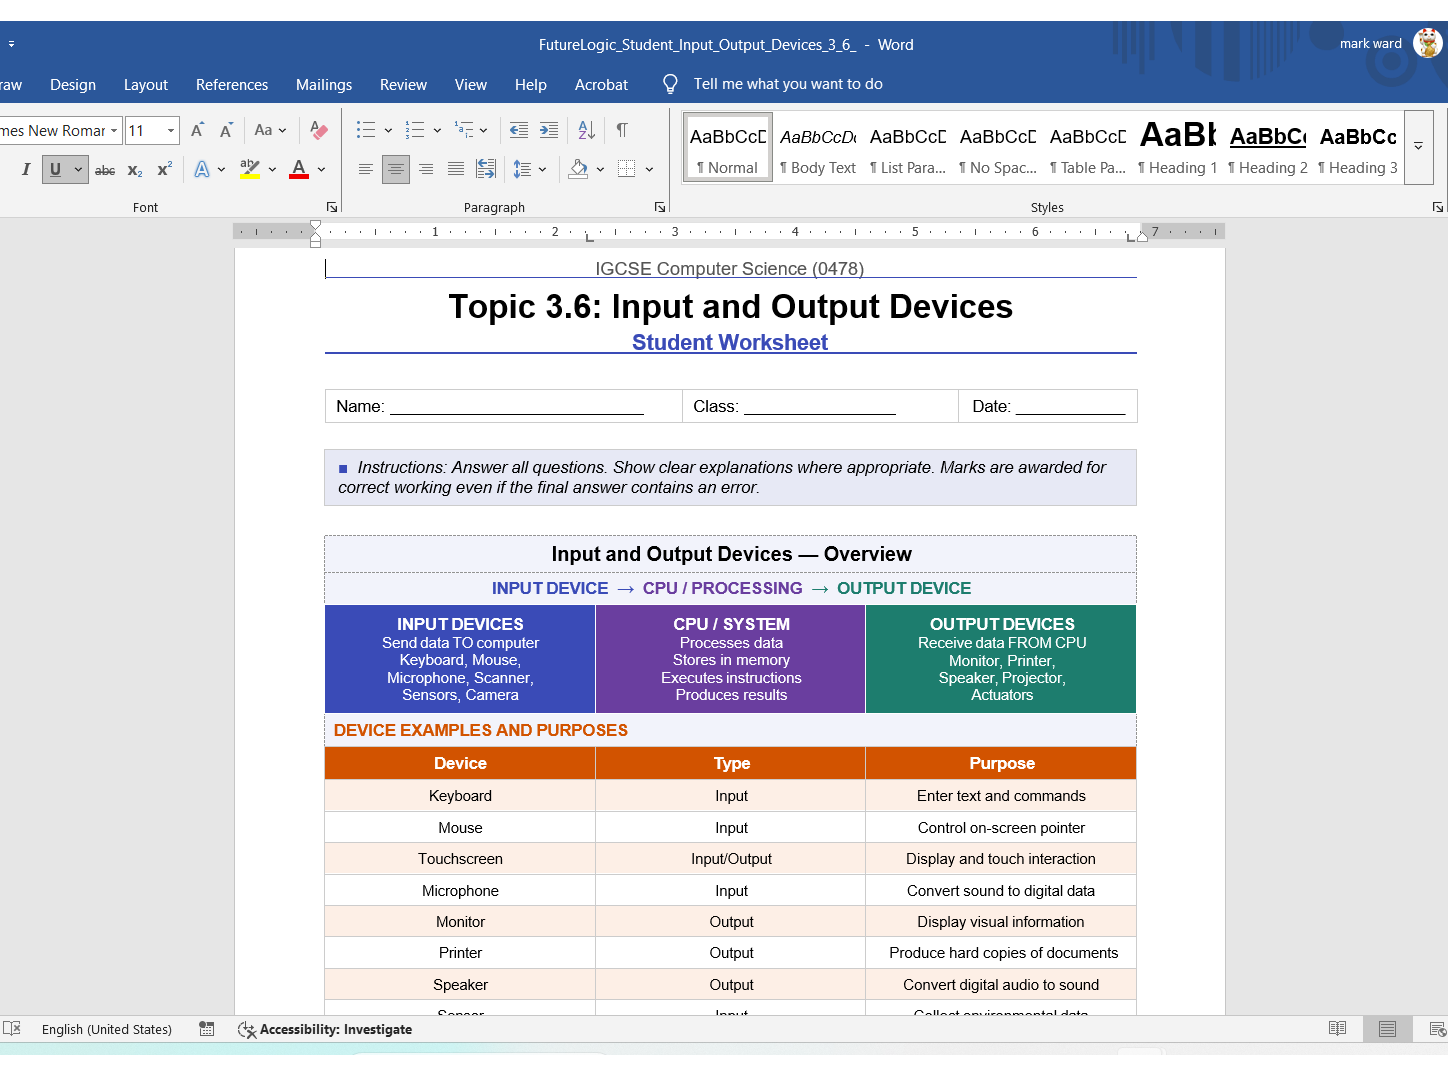Toggle underline formatting
The width and height of the screenshot is (1448, 1086).
pos(56,169)
